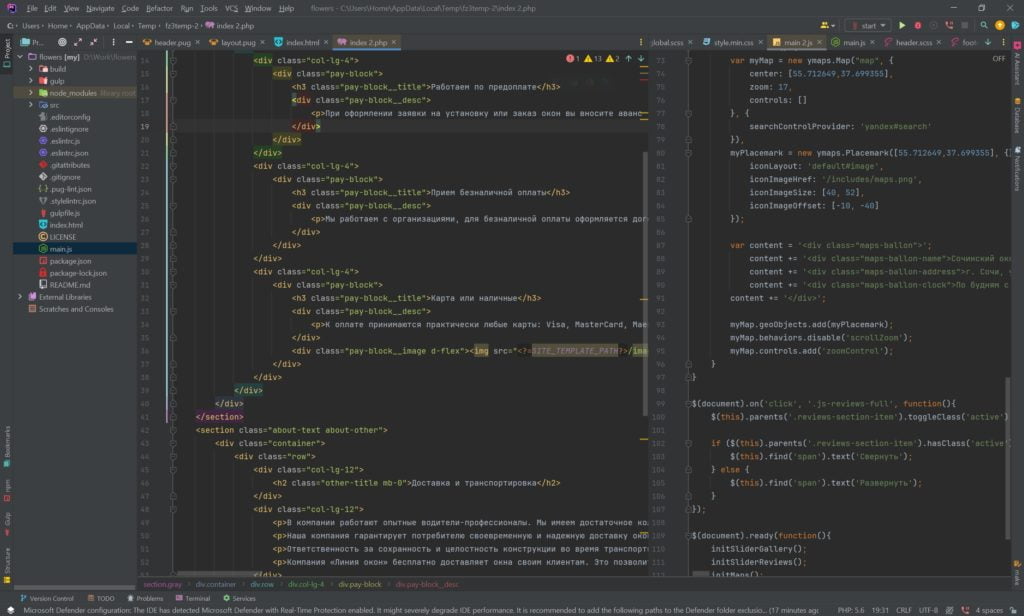Click the expand all icon in the Project panel
Screen dimensions: 1024x616
tap(78, 43)
